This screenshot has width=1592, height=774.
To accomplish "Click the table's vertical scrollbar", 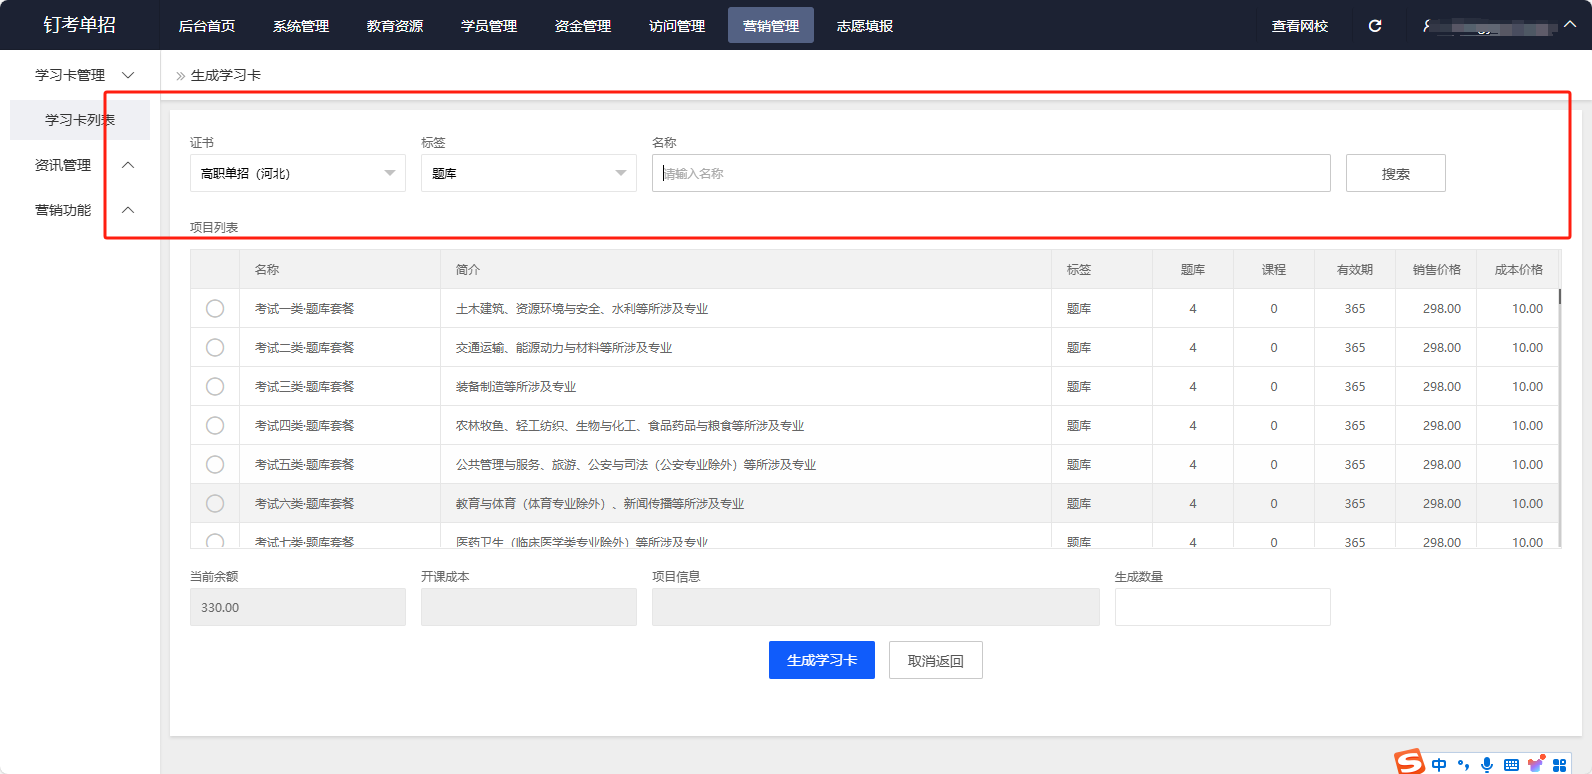I will coord(1560,418).
